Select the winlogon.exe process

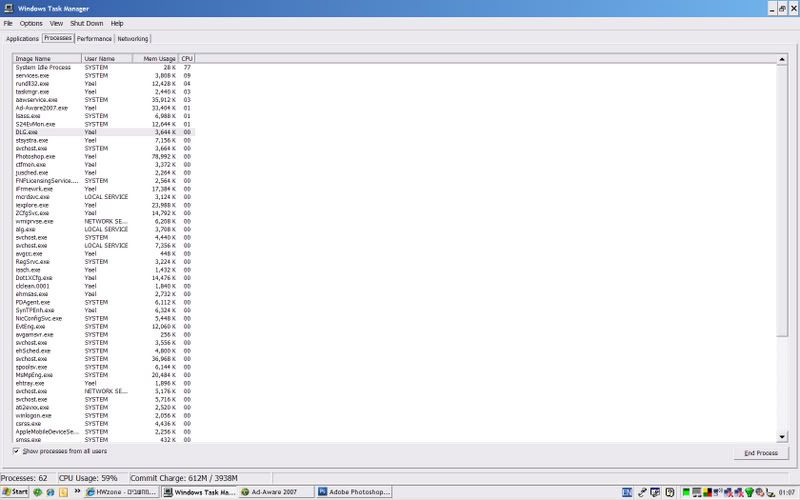104,416
